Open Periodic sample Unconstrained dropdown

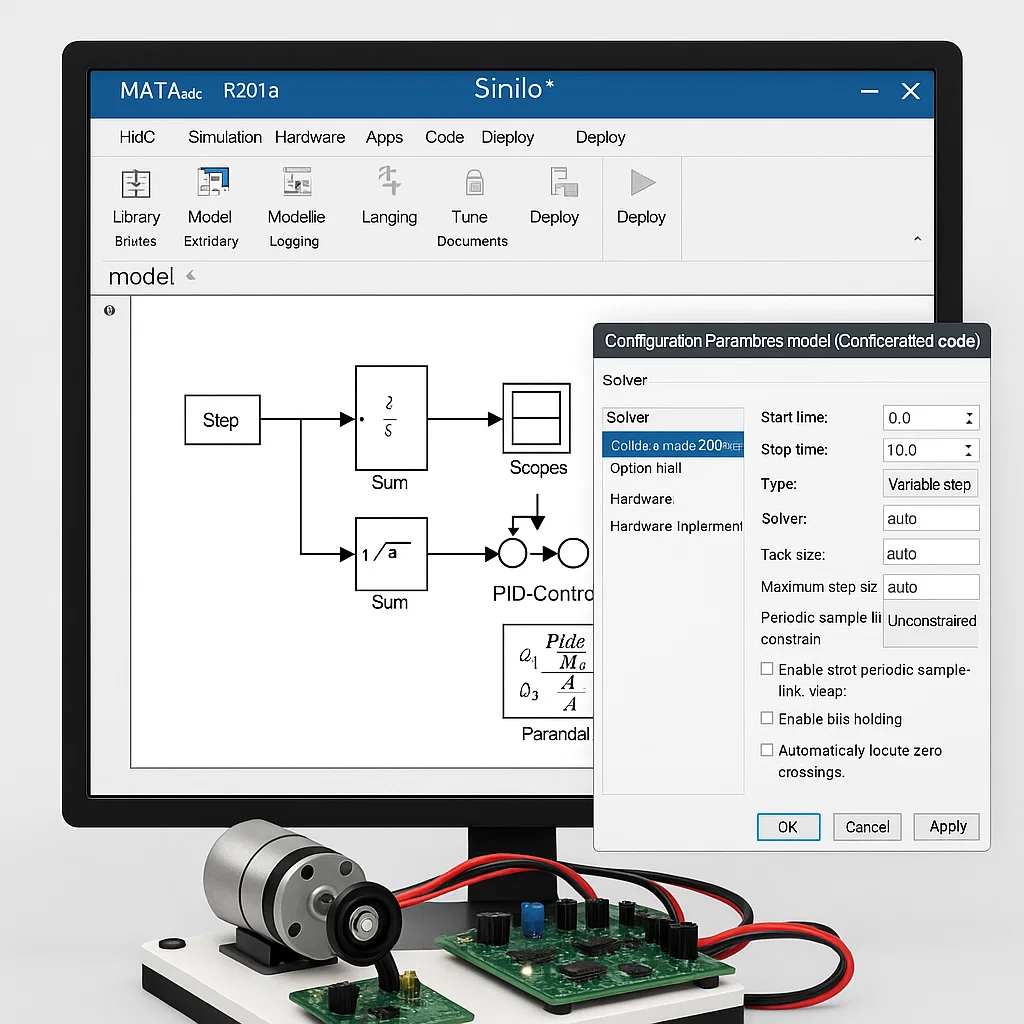click(931, 621)
